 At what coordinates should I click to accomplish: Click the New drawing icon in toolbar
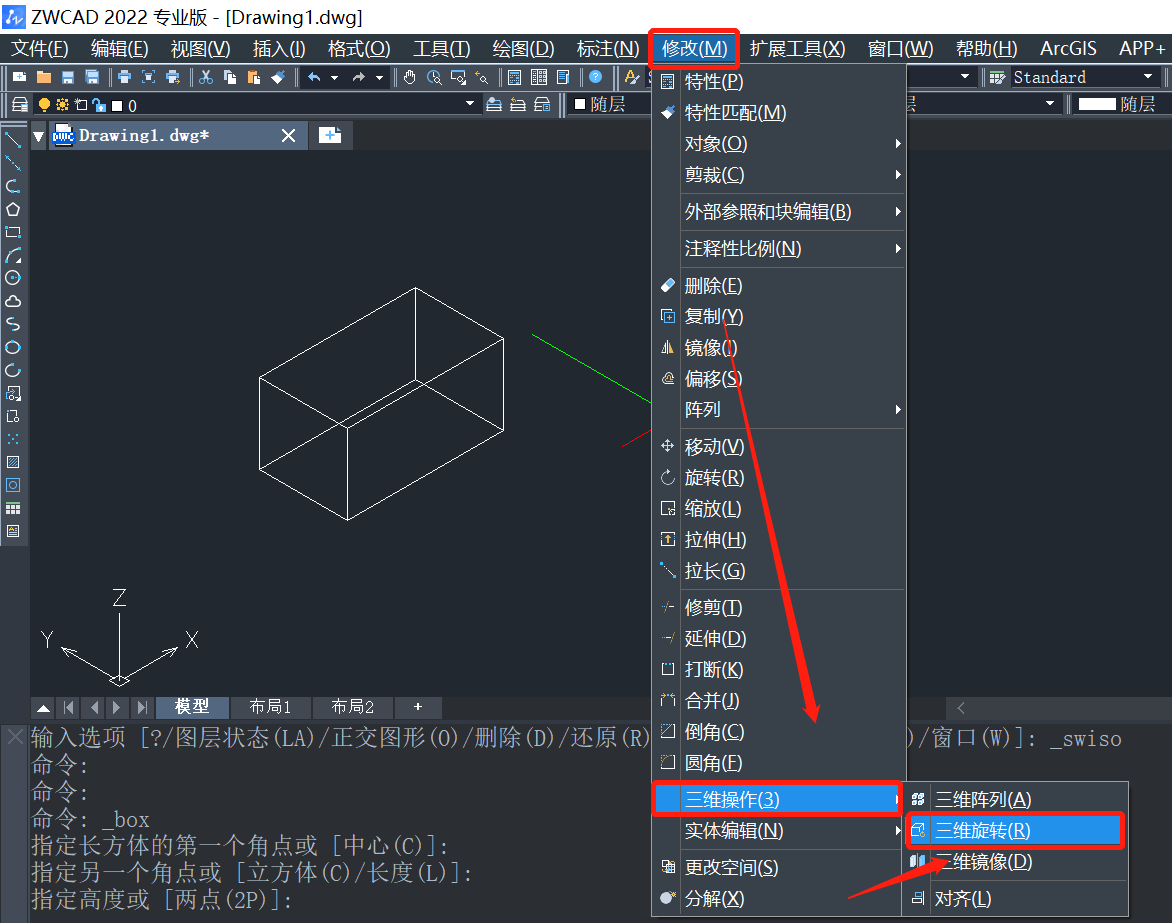pos(20,77)
